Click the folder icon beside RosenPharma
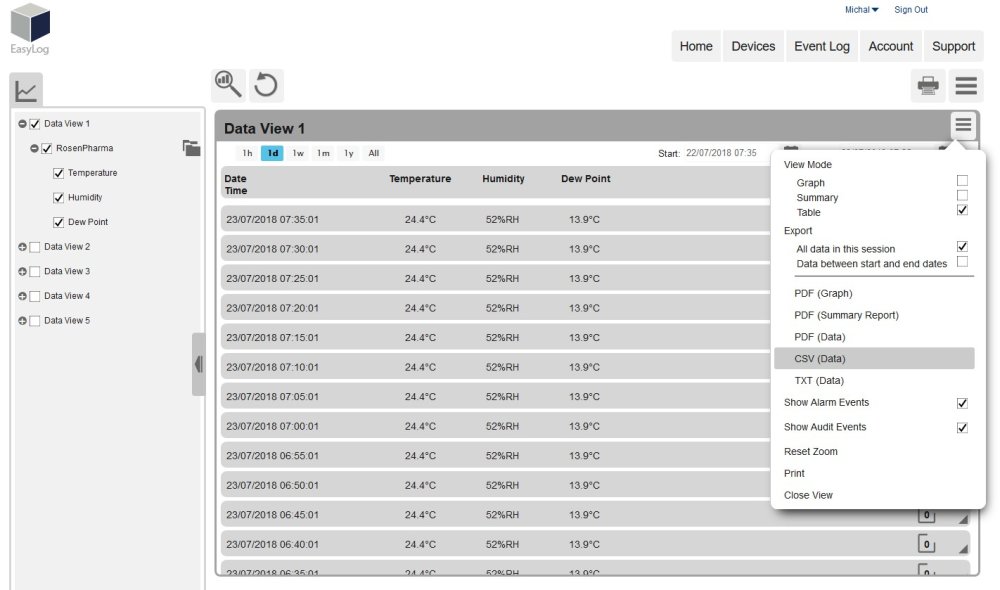 point(191,148)
